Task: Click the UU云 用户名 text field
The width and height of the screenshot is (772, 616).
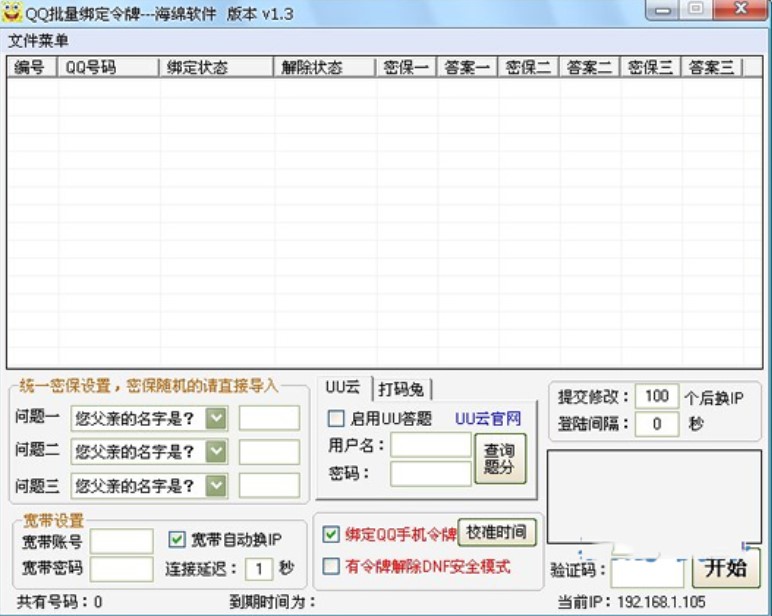Action: pos(430,445)
